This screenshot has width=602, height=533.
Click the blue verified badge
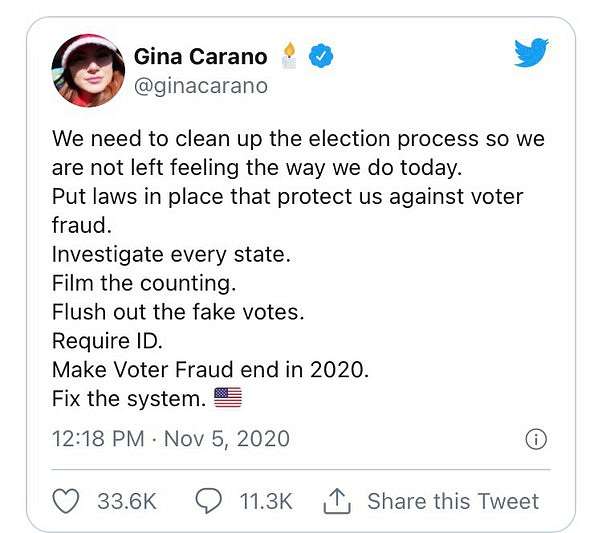point(321,56)
